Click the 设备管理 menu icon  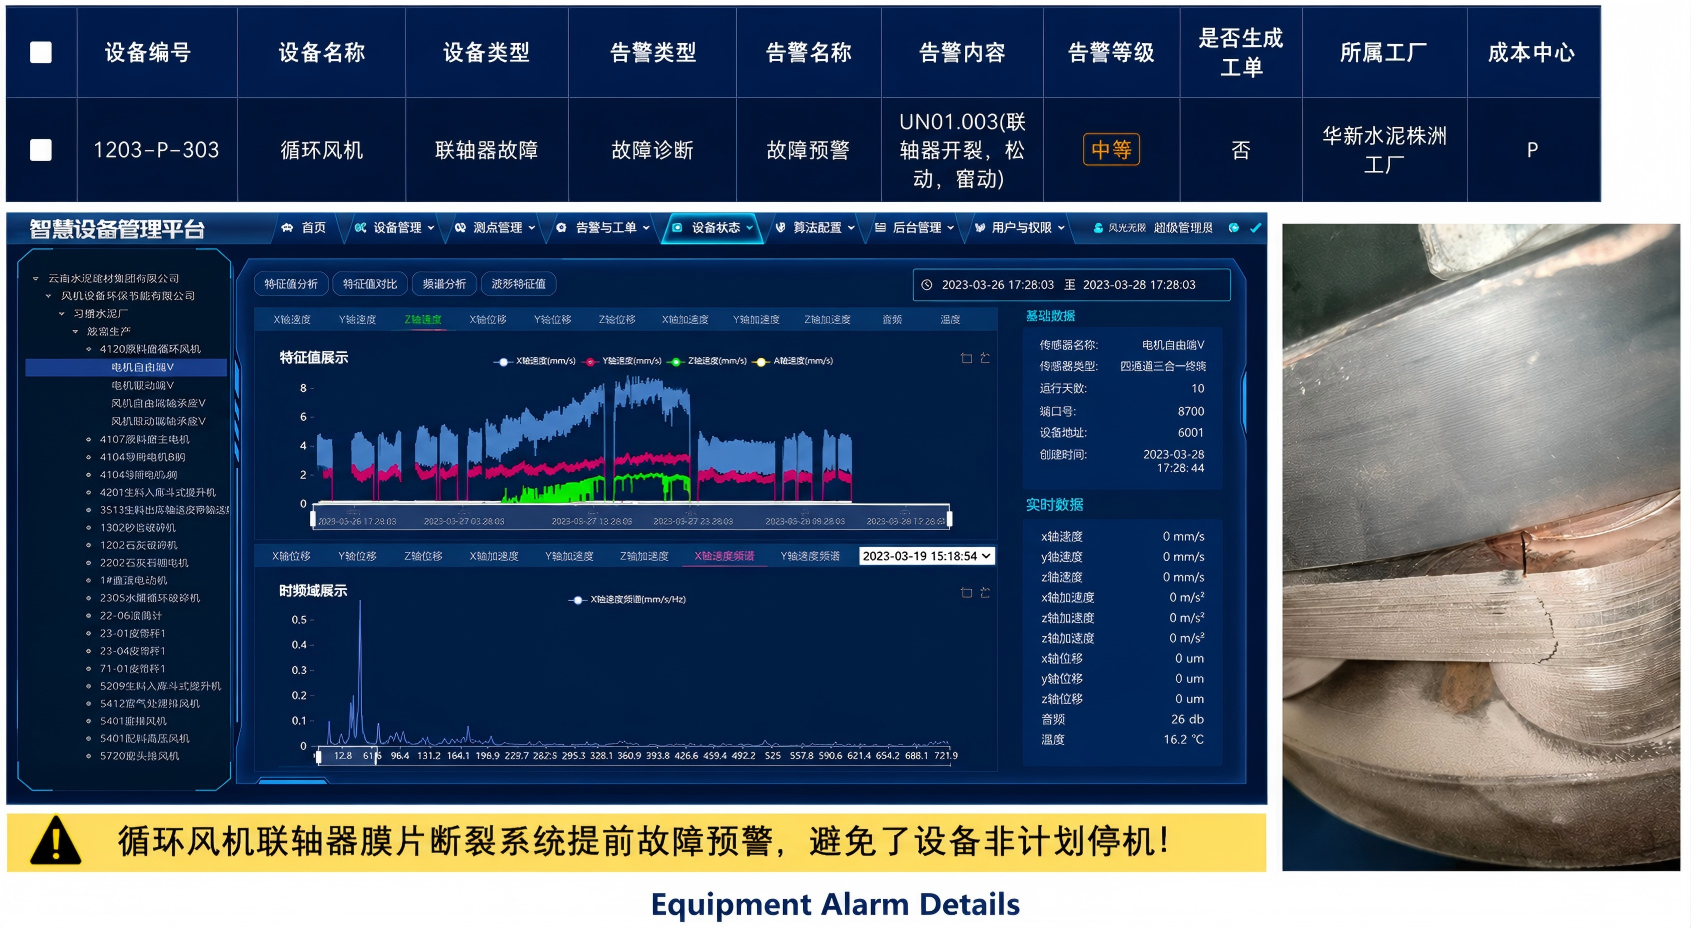(360, 228)
